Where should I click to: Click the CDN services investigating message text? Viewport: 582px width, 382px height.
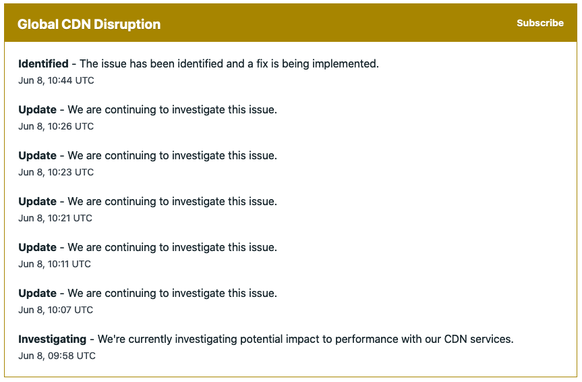click(305, 339)
